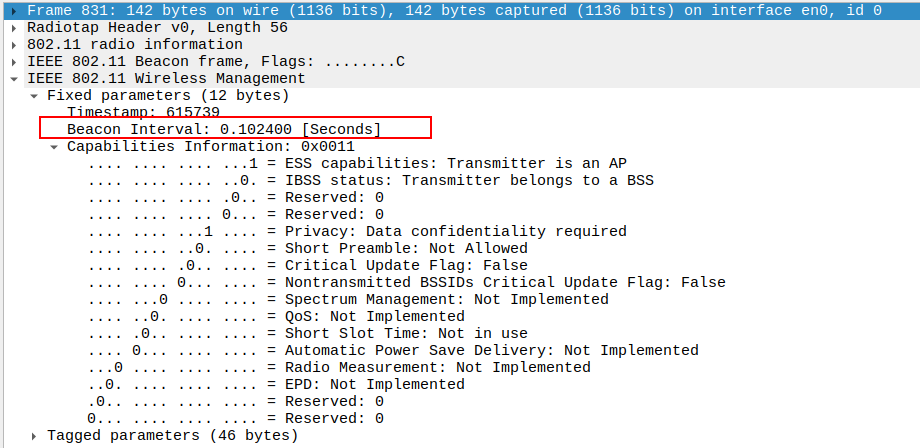Collapse the Fixed parameters (12 bytes) node
Viewport: 920px width, 448px height.
point(34,95)
